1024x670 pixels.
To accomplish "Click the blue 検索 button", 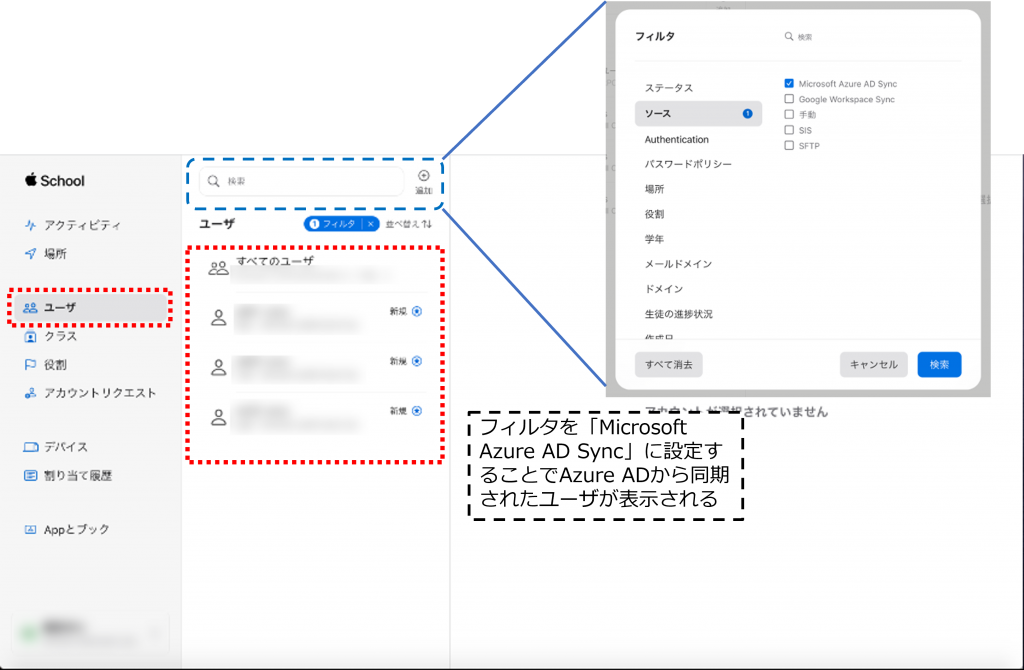I will [939, 364].
